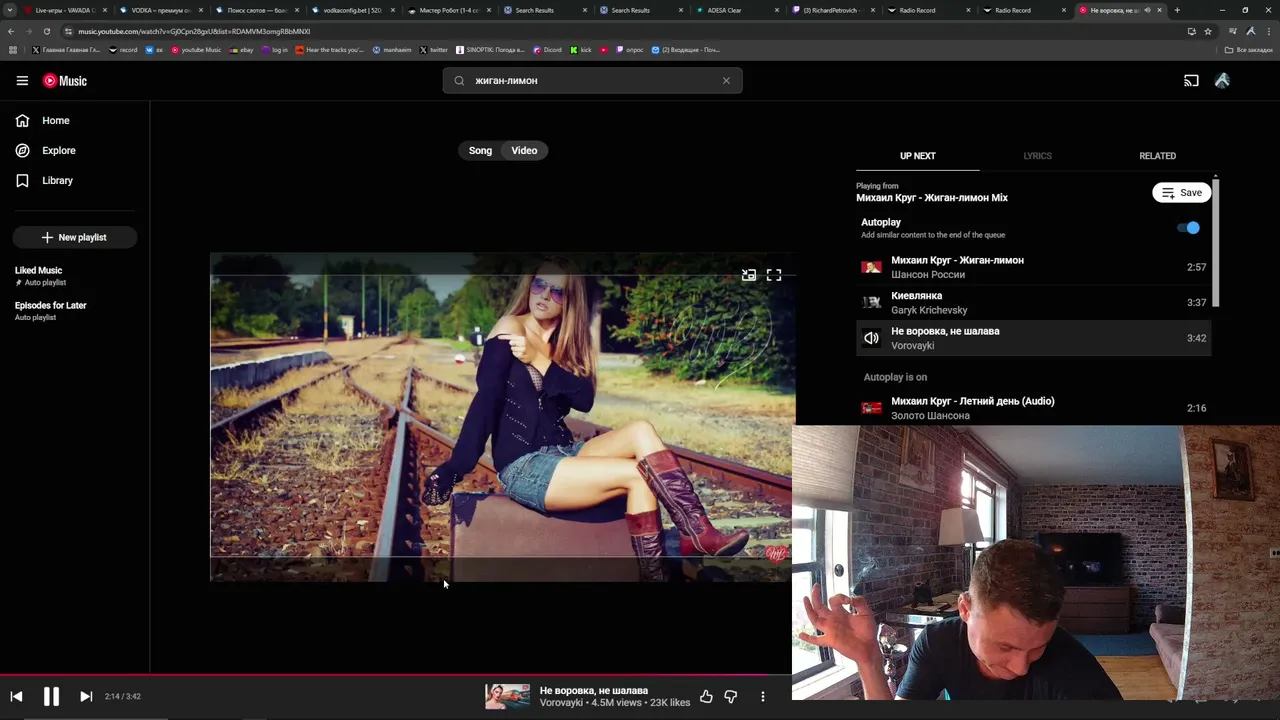Click the player bar song thumbnail
1280x720 pixels.
[x=507, y=697]
